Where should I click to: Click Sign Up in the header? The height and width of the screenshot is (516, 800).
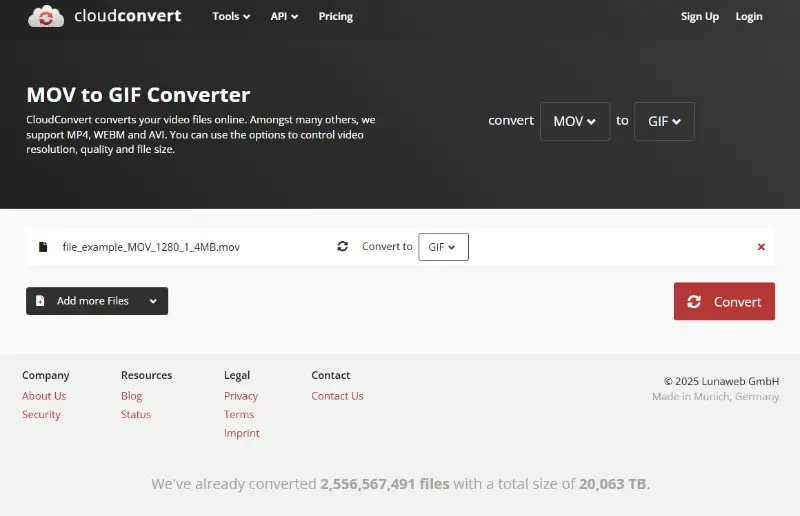[x=699, y=16]
